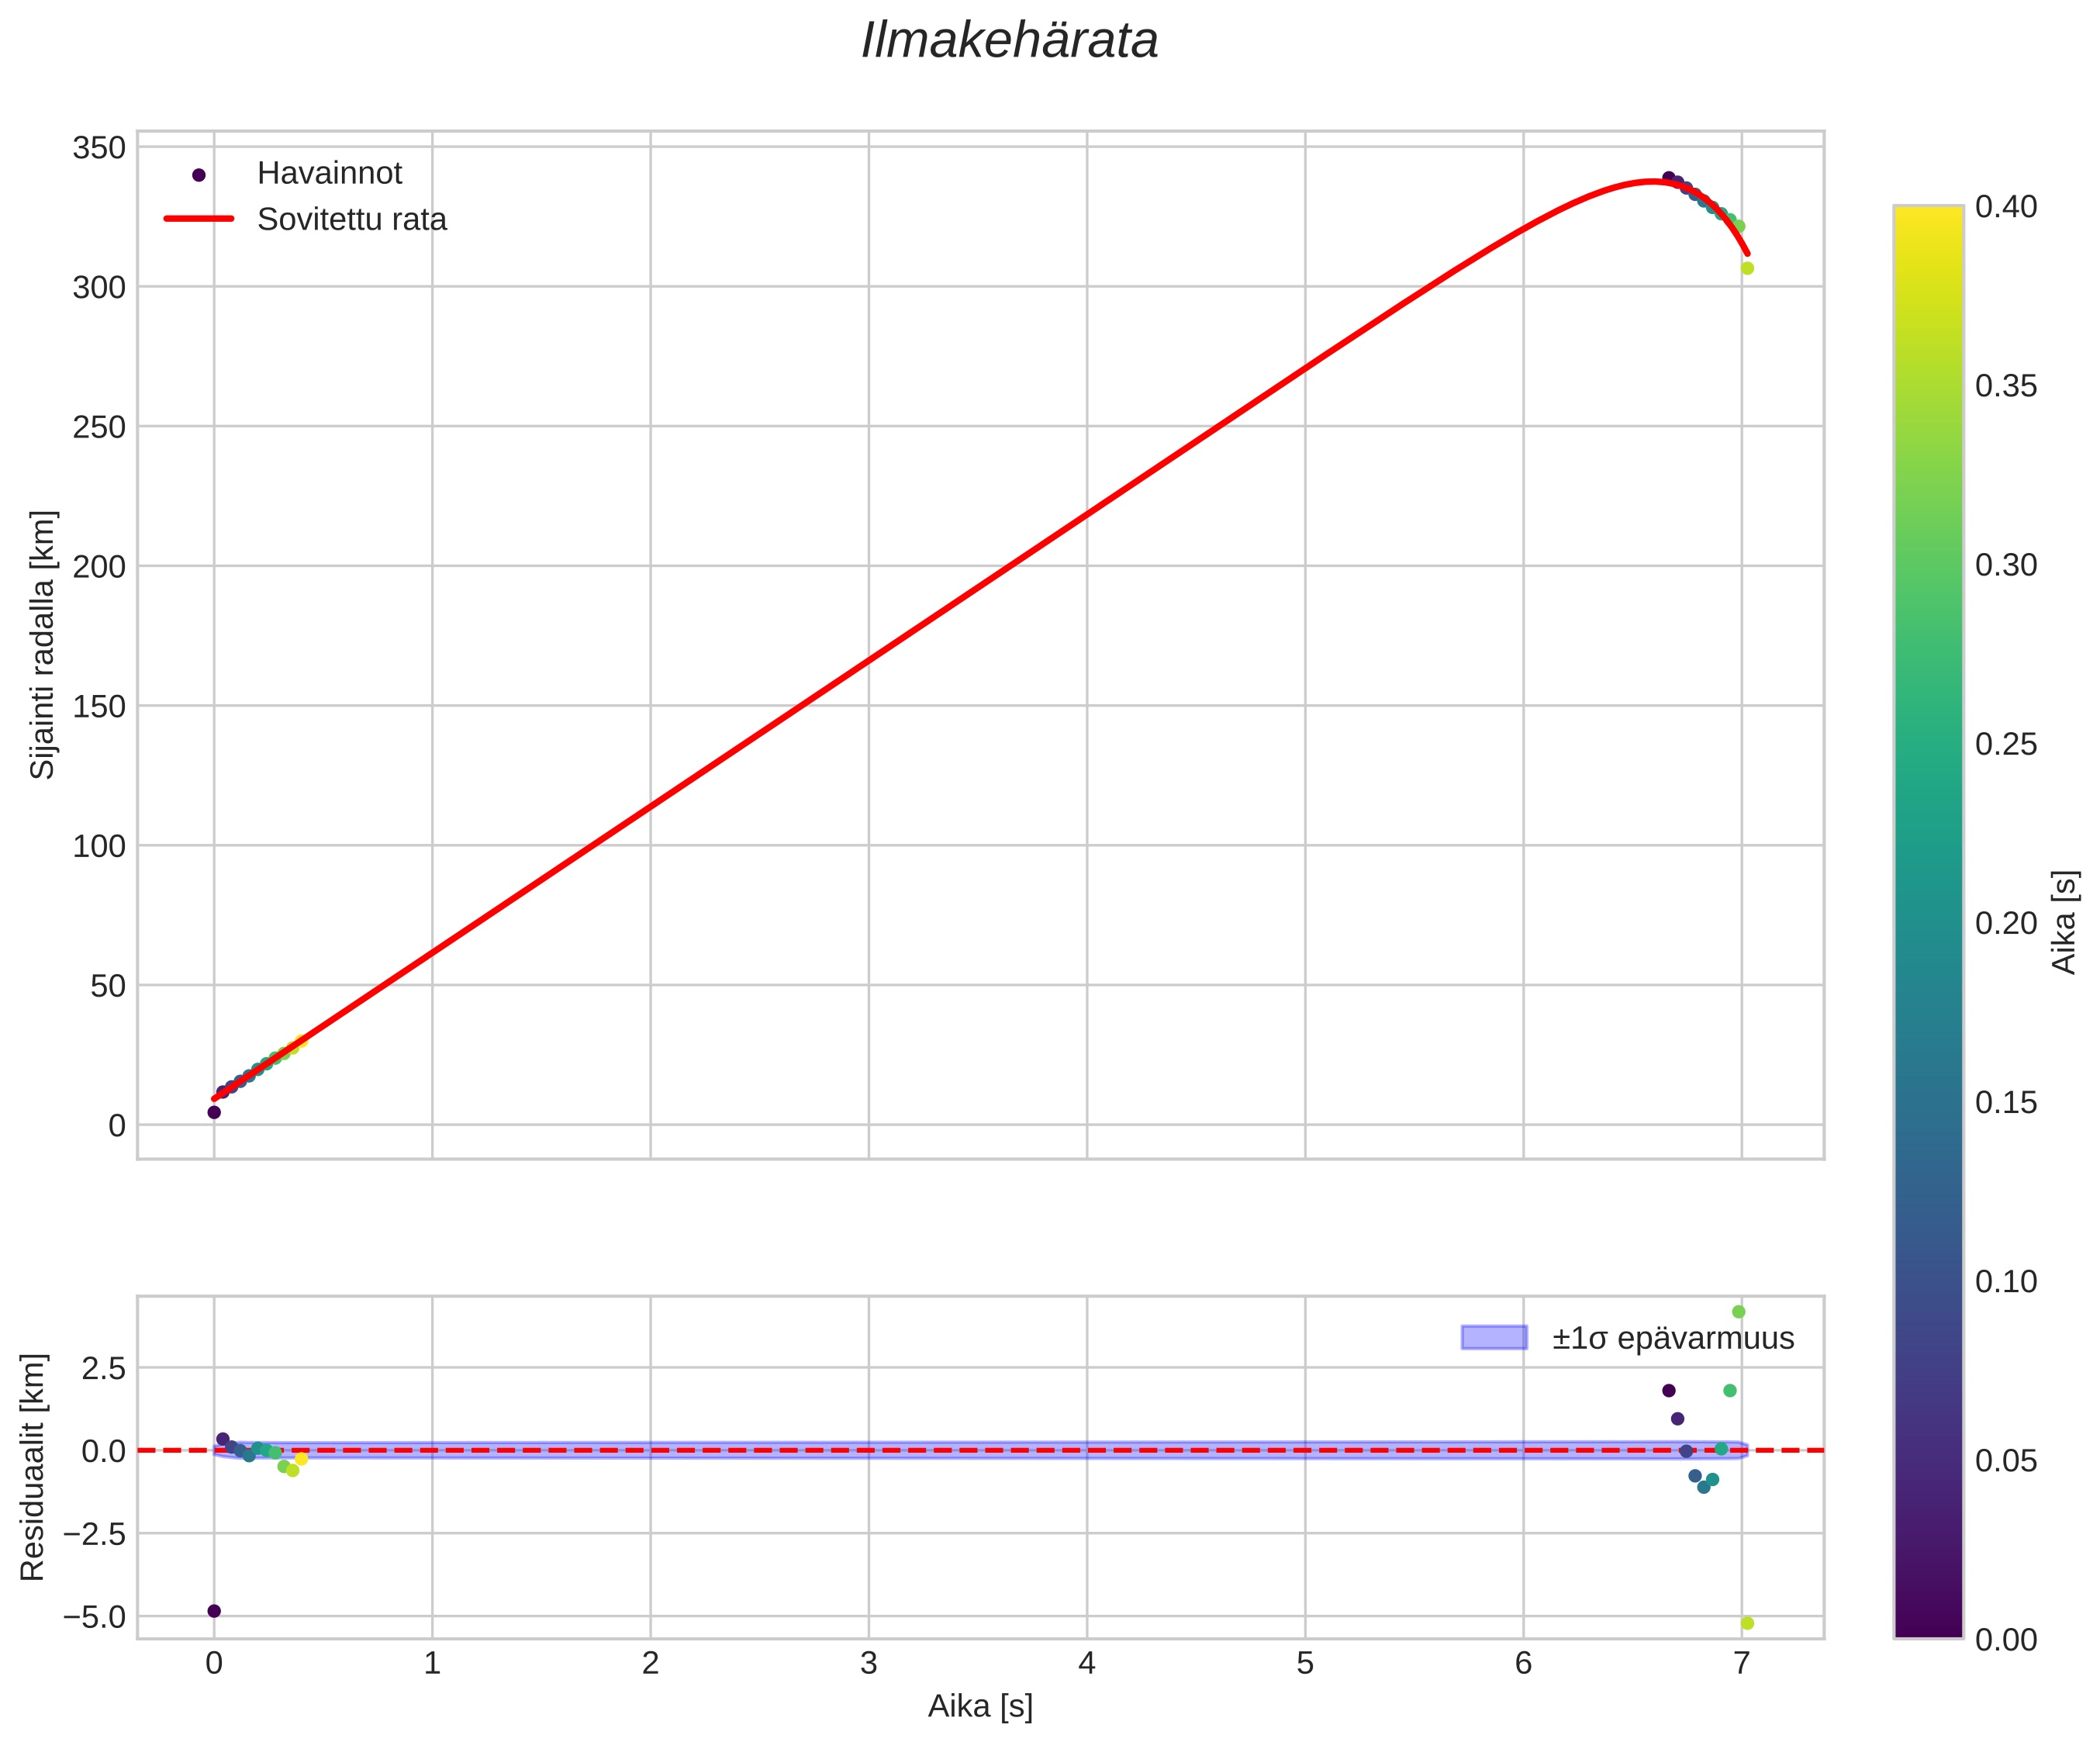The height and width of the screenshot is (1742, 2100).
Task: Click the blue ±1σ epävarmuus legend patch
Action: 1494,1338
